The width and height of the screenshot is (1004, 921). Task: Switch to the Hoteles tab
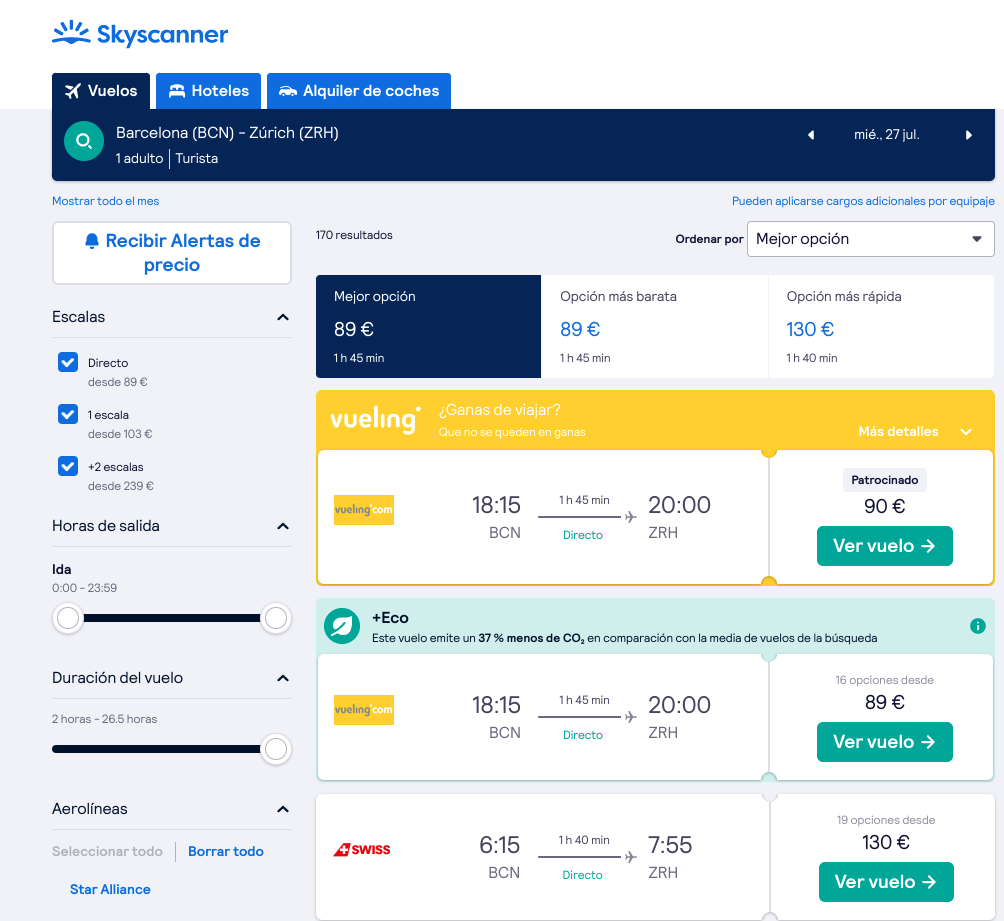(208, 91)
